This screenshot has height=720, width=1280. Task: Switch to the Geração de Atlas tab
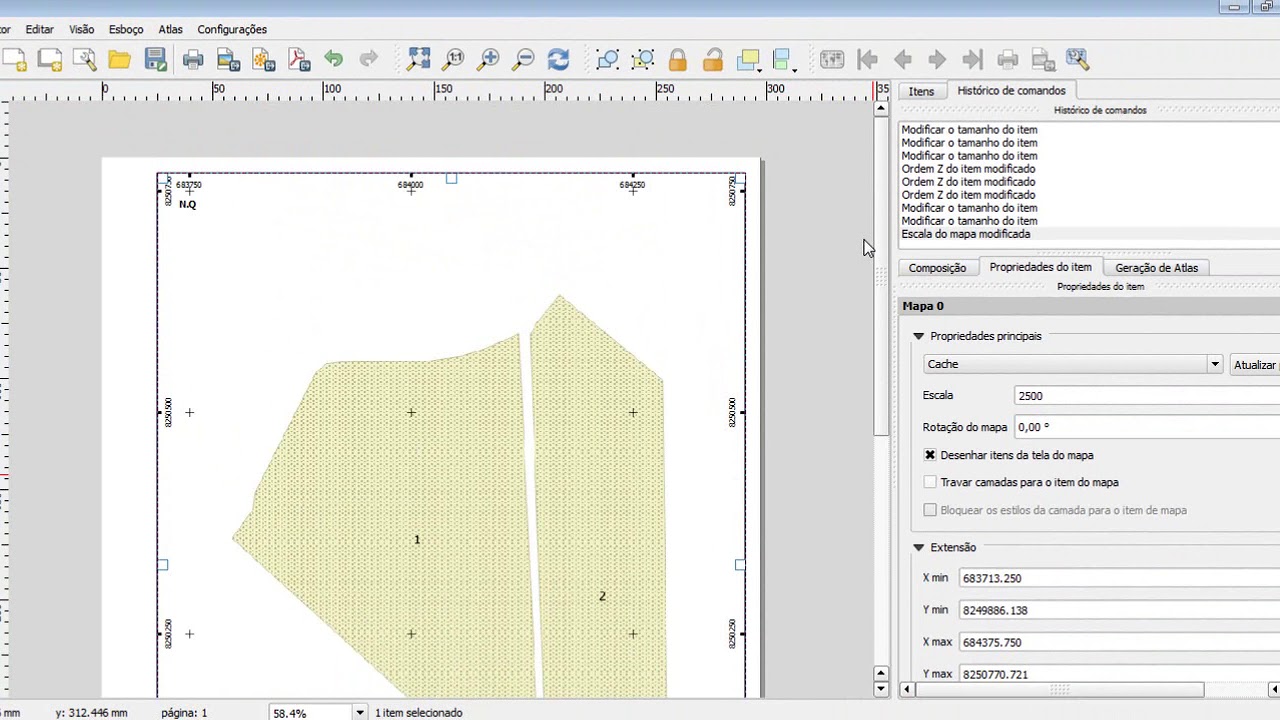1156,268
